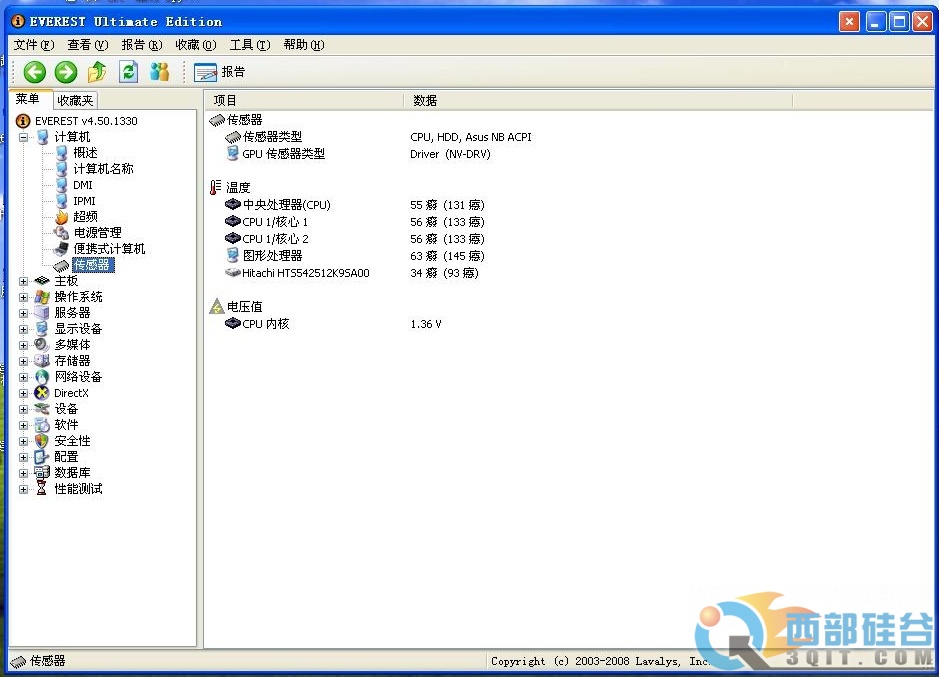Select the 图形处理器 temperature row
Image resolution: width=939 pixels, height=677 pixels.
click(x=355, y=256)
